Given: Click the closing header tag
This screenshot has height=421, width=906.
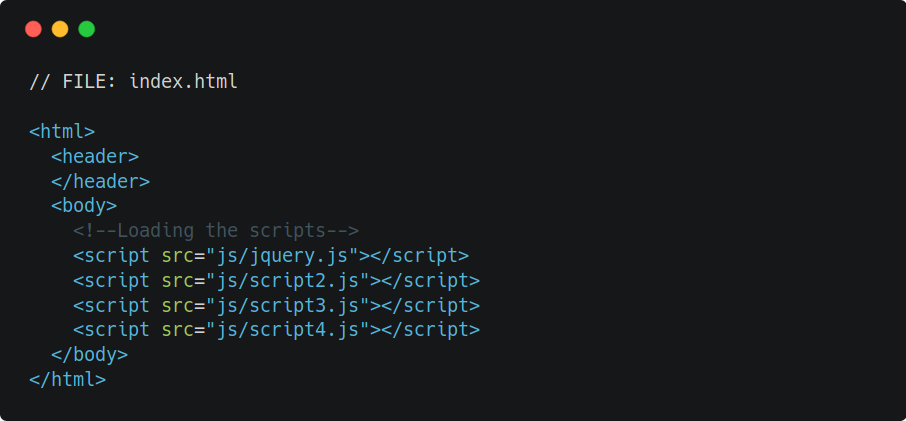Looking at the screenshot, I should coord(101,181).
